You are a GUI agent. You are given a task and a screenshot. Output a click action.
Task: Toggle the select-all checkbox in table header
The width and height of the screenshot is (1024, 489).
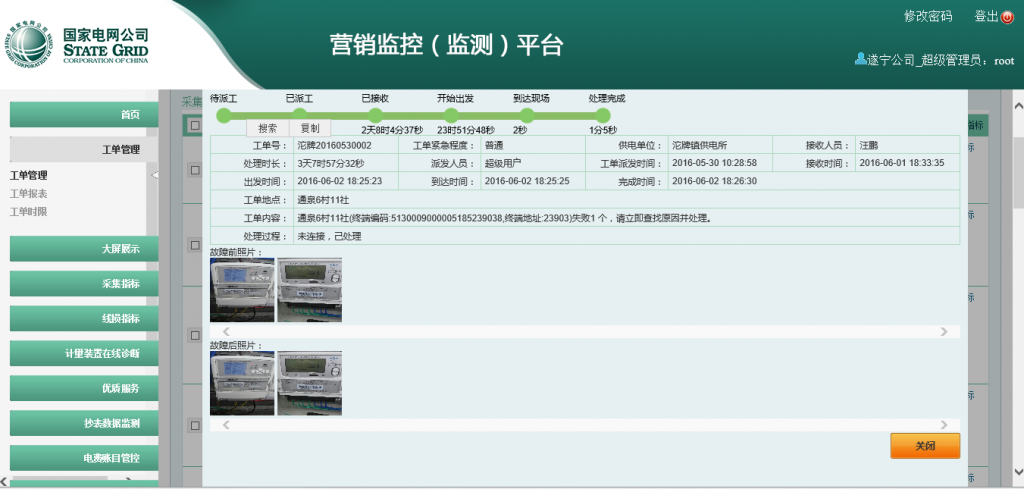[194, 126]
